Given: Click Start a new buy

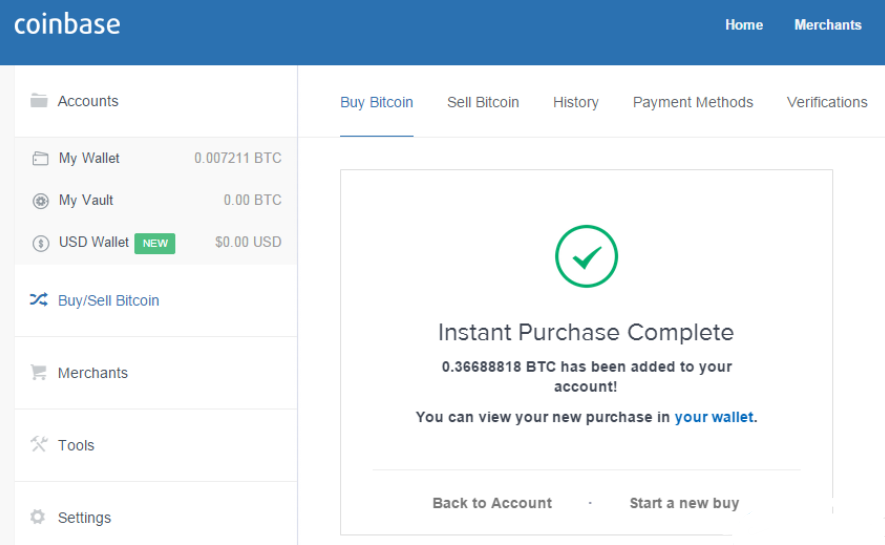Looking at the screenshot, I should click(x=684, y=503).
